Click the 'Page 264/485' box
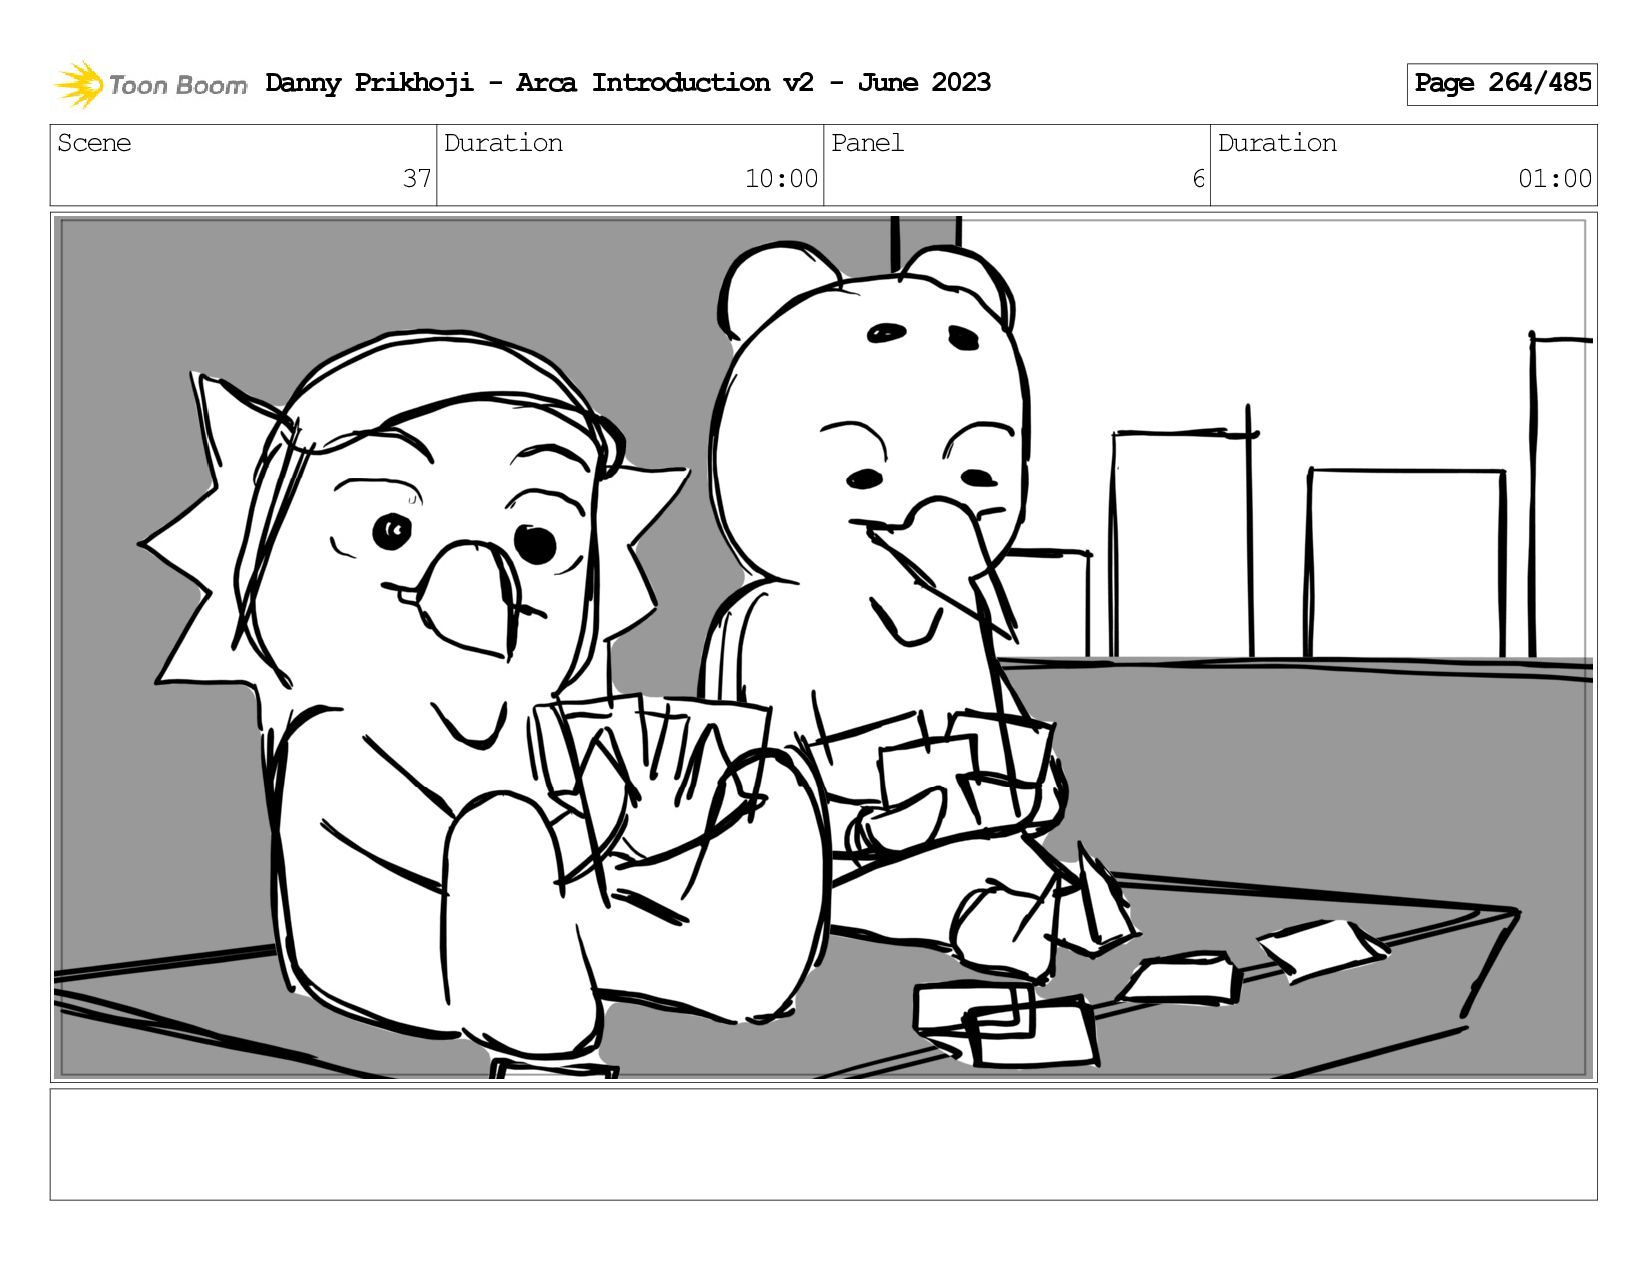 pyautogui.click(x=1502, y=84)
